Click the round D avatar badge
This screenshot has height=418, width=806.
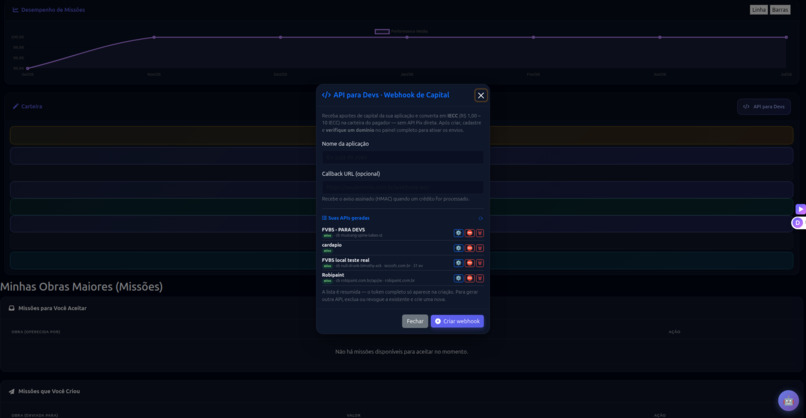click(x=798, y=223)
